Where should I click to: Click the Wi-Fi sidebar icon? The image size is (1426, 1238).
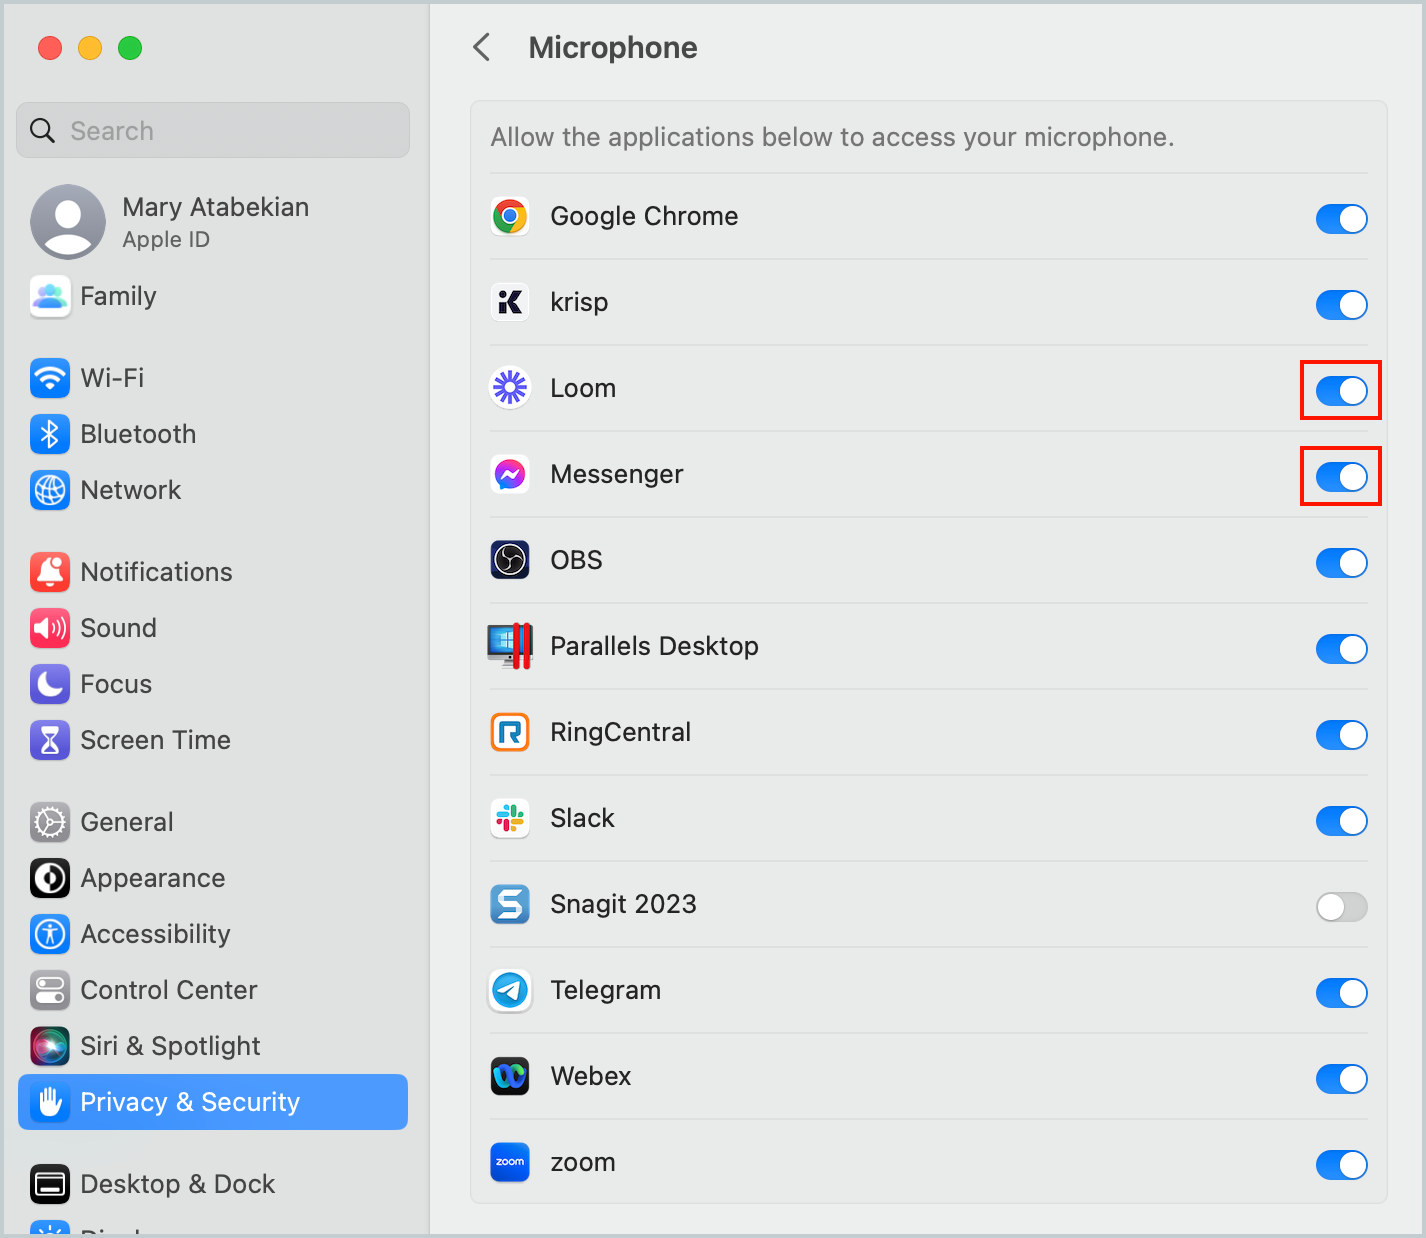[x=50, y=378]
